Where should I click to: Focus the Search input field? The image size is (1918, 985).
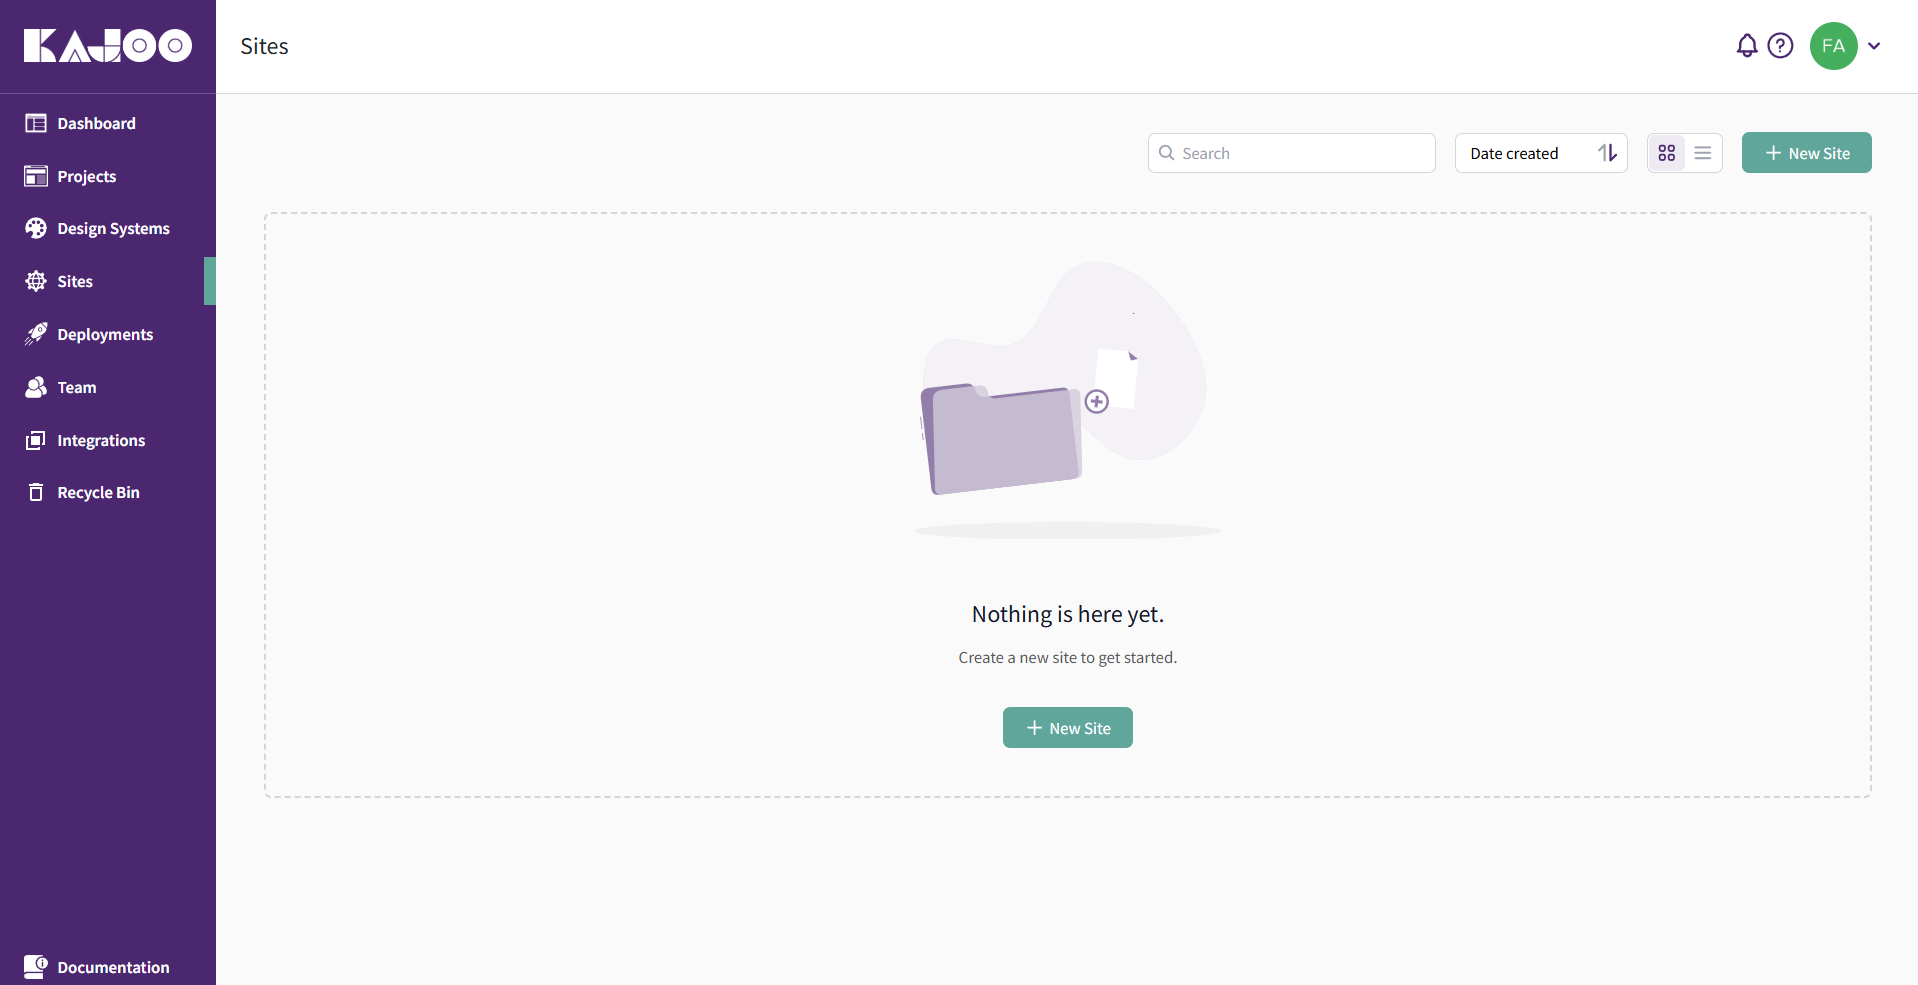[x=1291, y=153]
